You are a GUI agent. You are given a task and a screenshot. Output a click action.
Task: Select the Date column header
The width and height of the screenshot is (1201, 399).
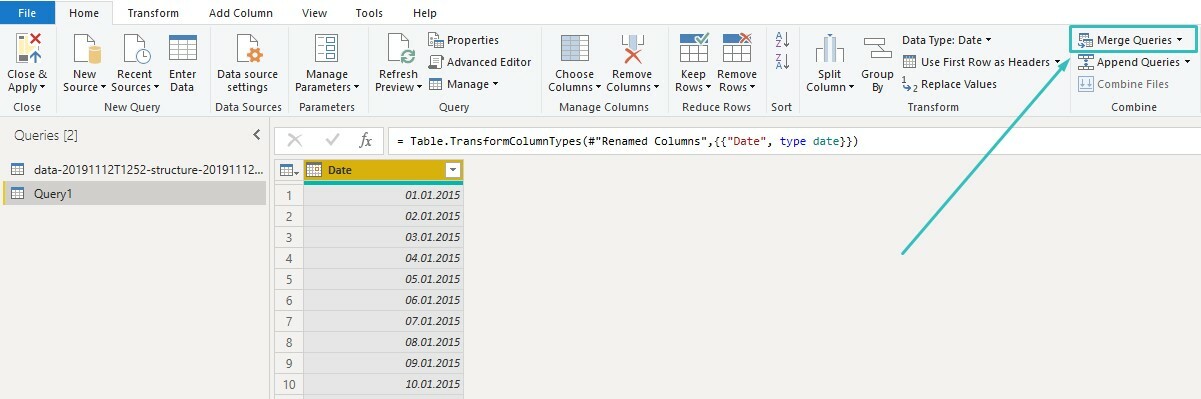(383, 171)
